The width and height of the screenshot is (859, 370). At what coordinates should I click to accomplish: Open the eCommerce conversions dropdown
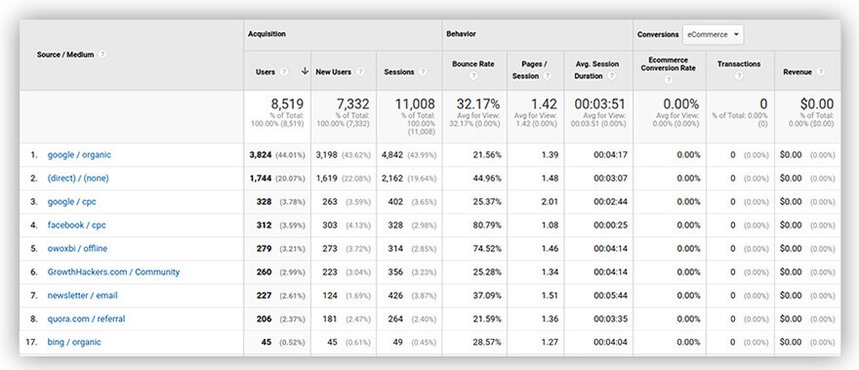(713, 35)
